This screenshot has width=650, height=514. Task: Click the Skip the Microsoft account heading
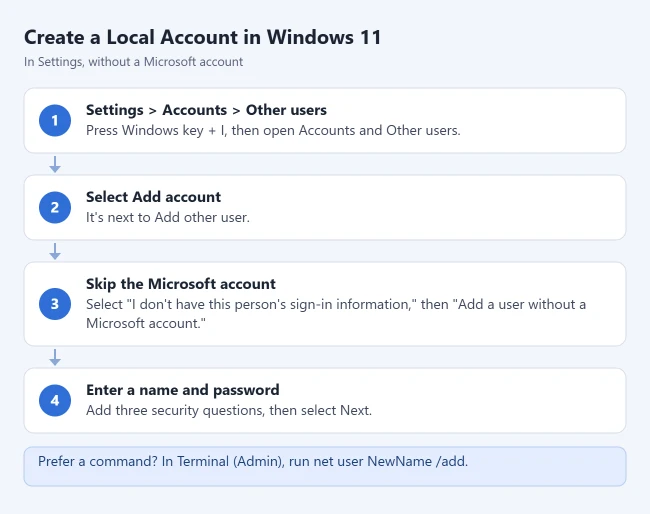pyautogui.click(x=181, y=284)
